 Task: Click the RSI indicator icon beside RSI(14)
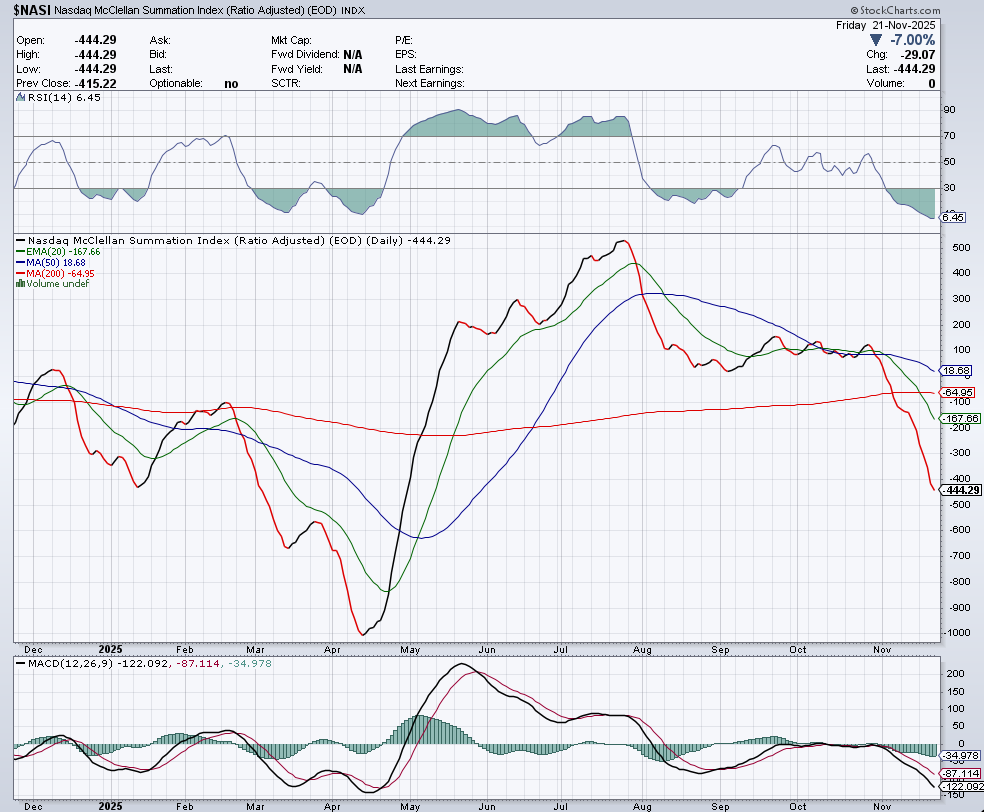(21, 97)
